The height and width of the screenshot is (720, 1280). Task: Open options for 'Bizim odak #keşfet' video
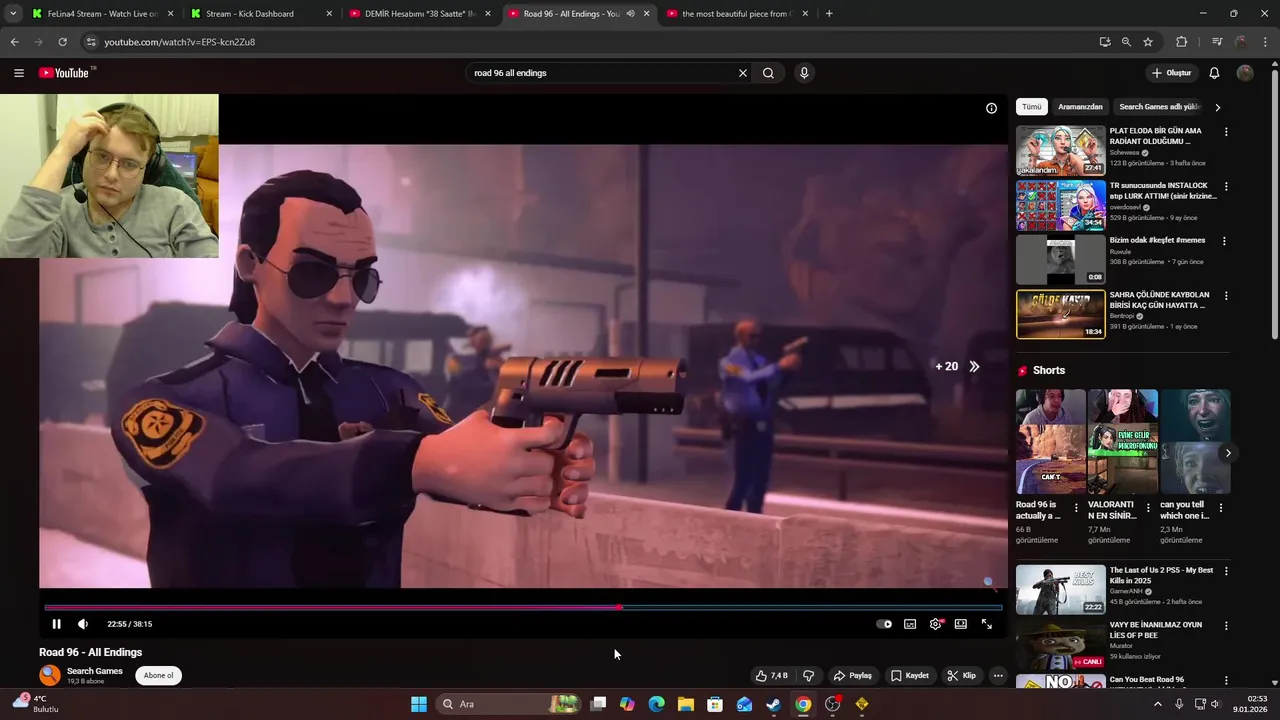(x=1224, y=241)
